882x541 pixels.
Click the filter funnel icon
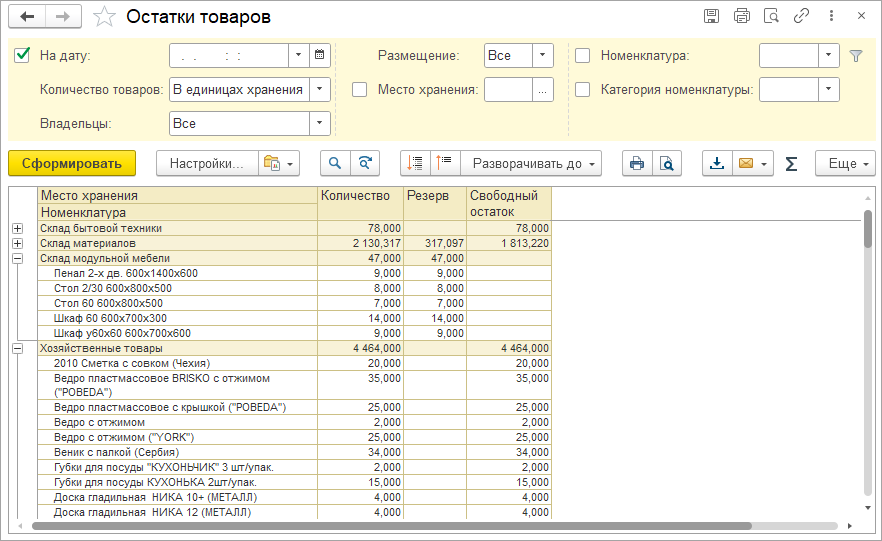855,56
